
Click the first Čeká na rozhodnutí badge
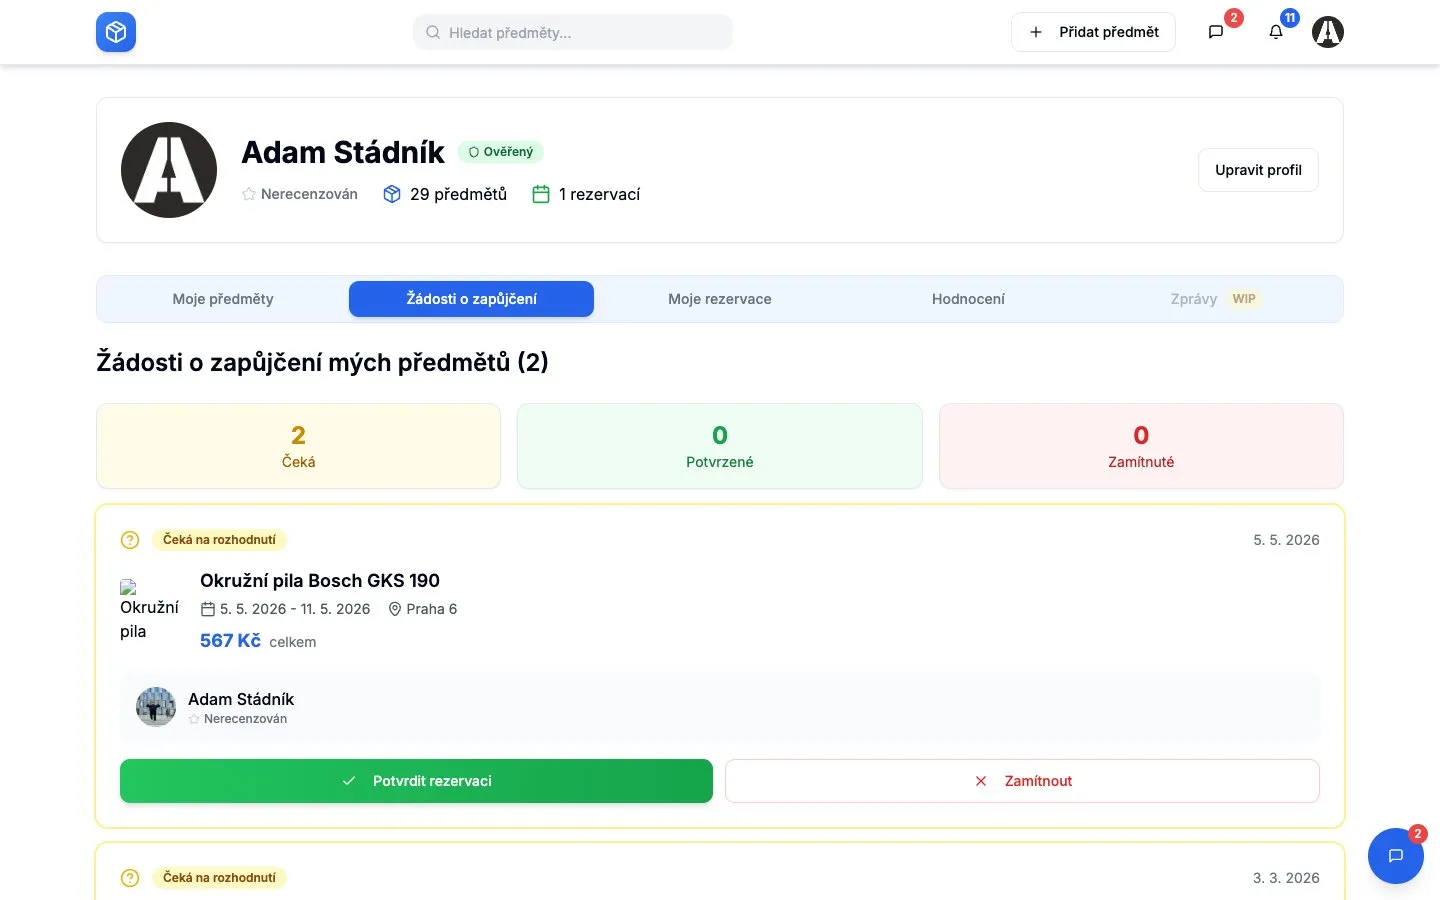pos(219,540)
